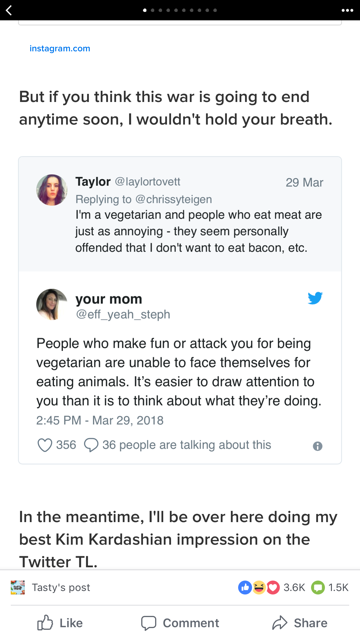The image size is (360, 640).
Task: Tap the speech bubble reply icon on tweet
Action: coord(91,445)
